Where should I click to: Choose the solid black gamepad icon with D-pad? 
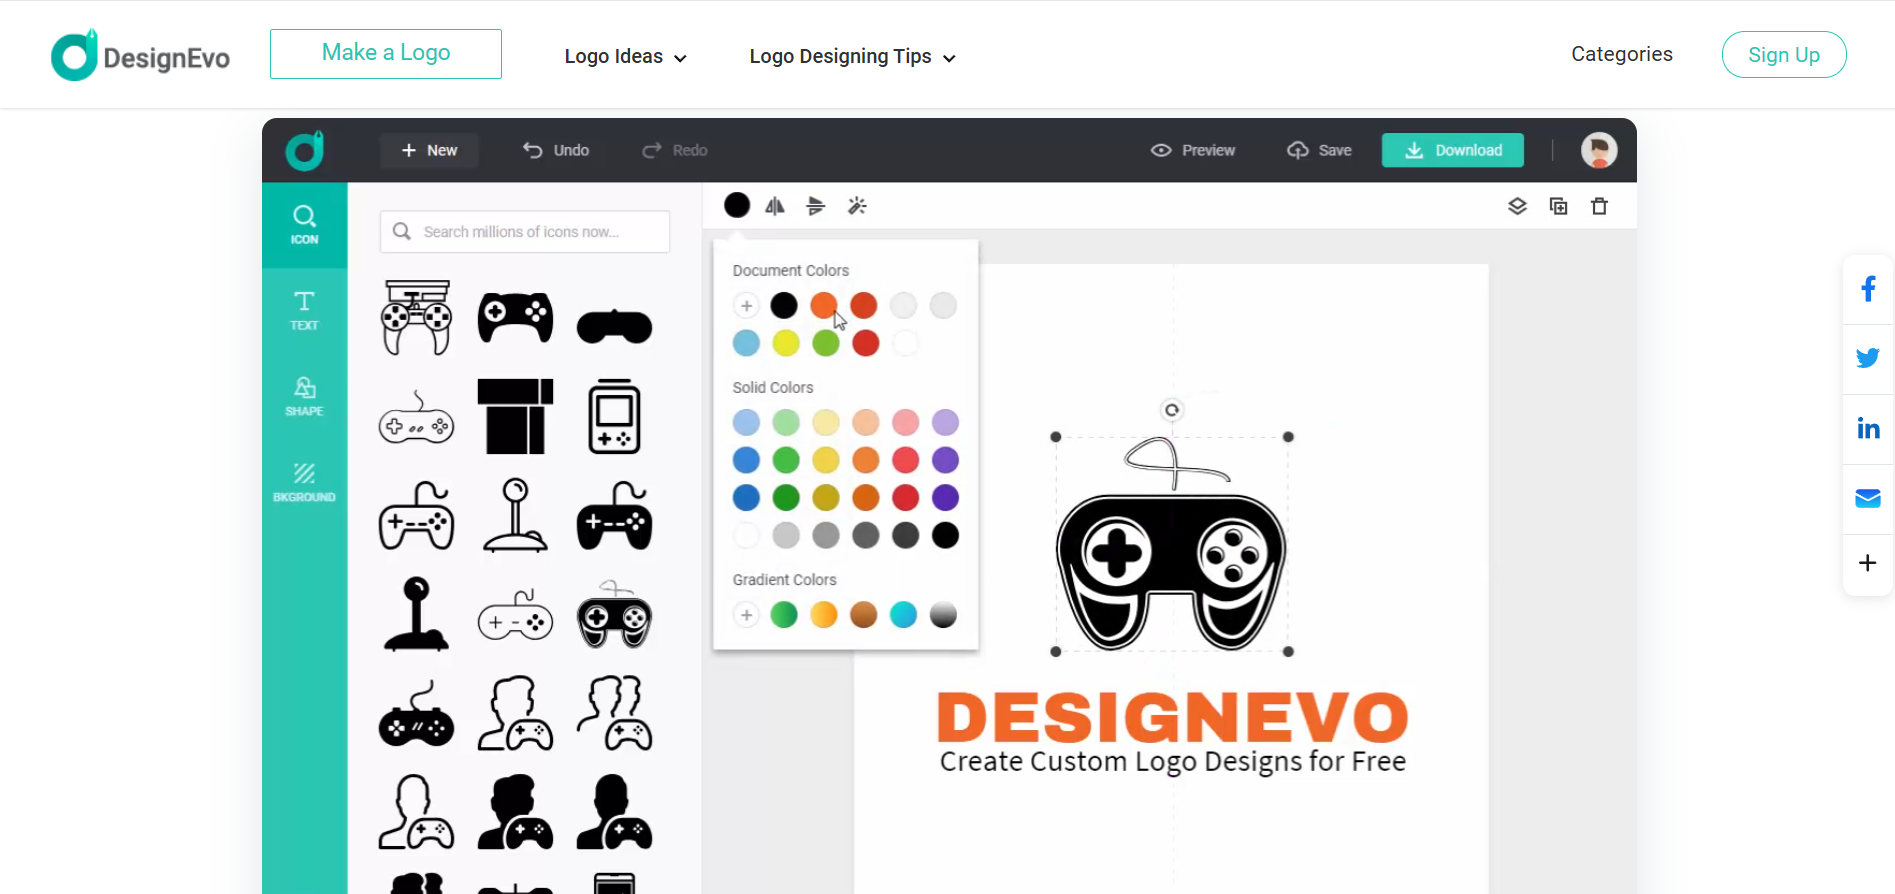pyautogui.click(x=515, y=318)
